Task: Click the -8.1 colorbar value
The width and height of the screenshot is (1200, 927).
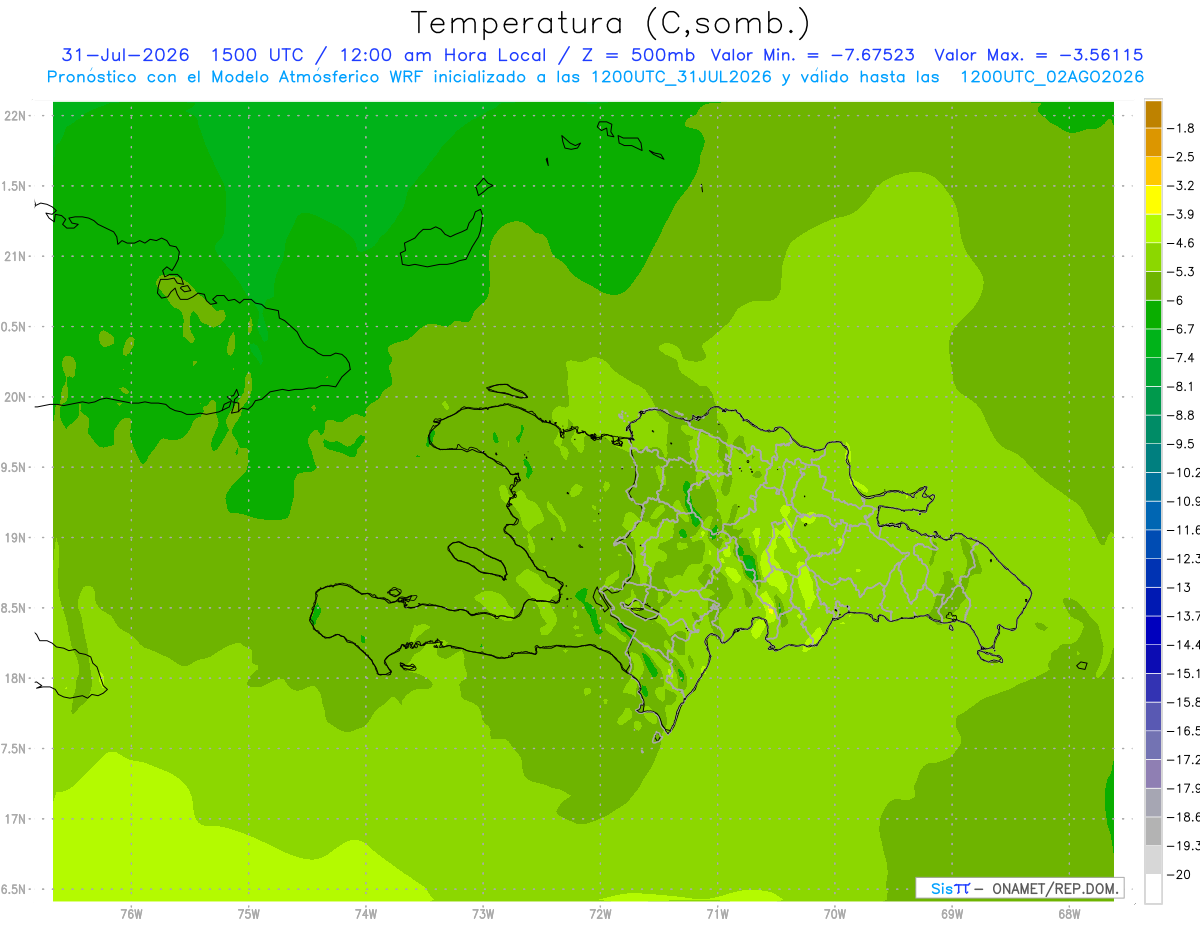Action: click(x=1182, y=387)
